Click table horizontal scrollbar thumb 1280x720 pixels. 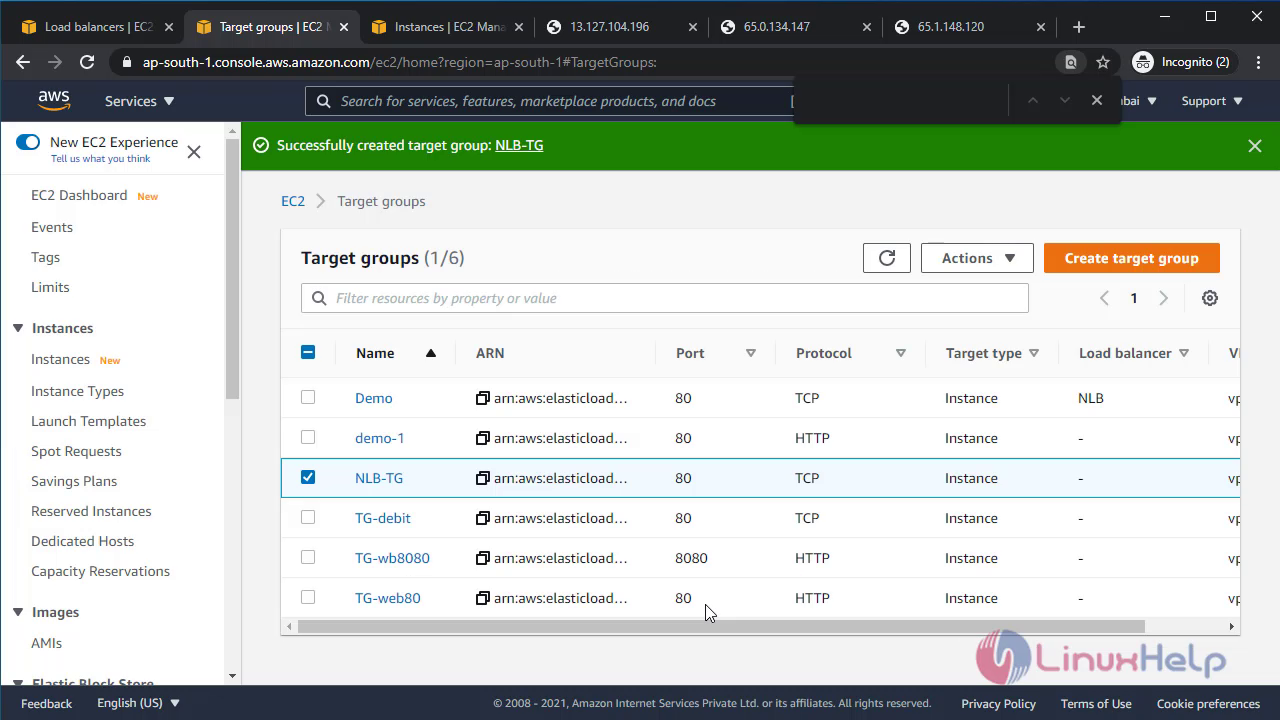[720, 626]
